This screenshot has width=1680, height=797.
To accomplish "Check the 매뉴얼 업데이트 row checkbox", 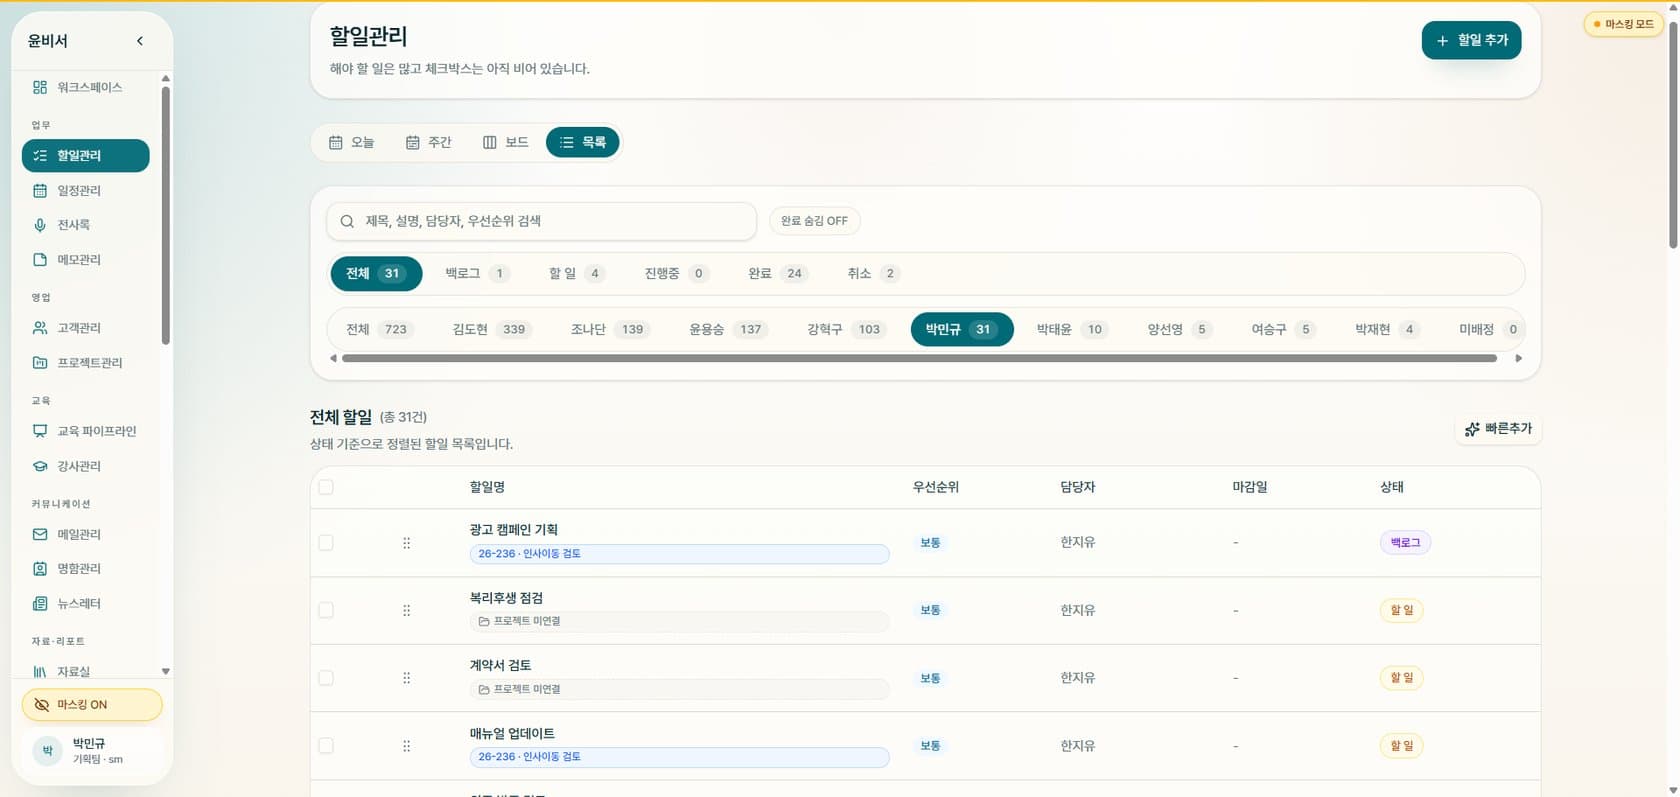I will point(326,746).
